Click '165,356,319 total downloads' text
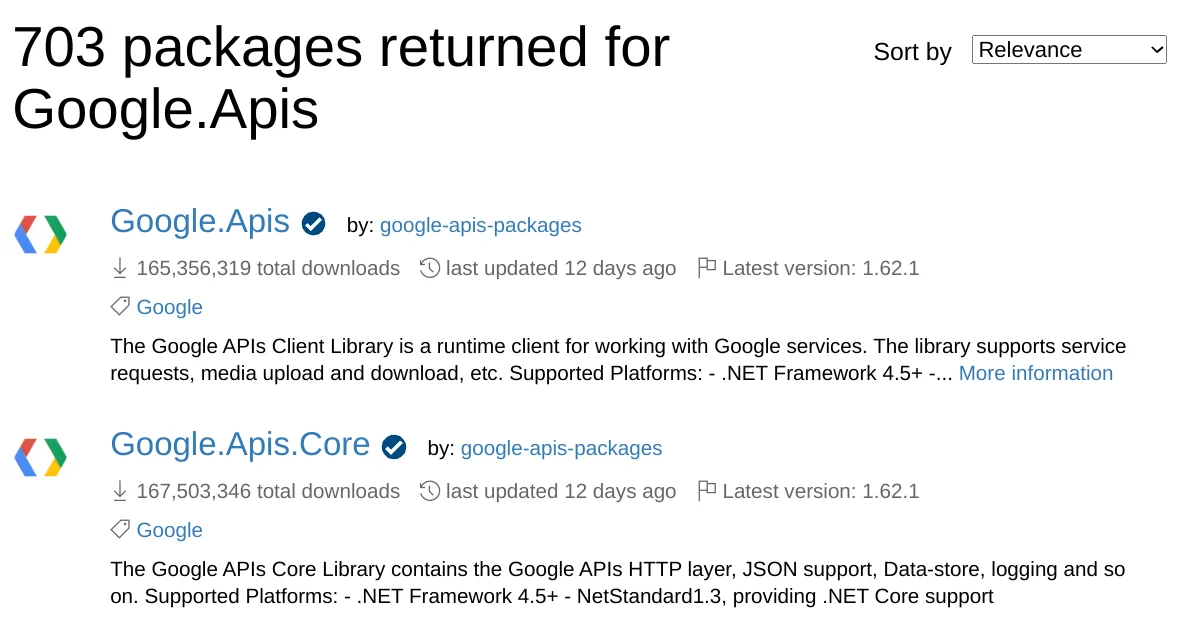The width and height of the screenshot is (1187, 637). tap(268, 268)
